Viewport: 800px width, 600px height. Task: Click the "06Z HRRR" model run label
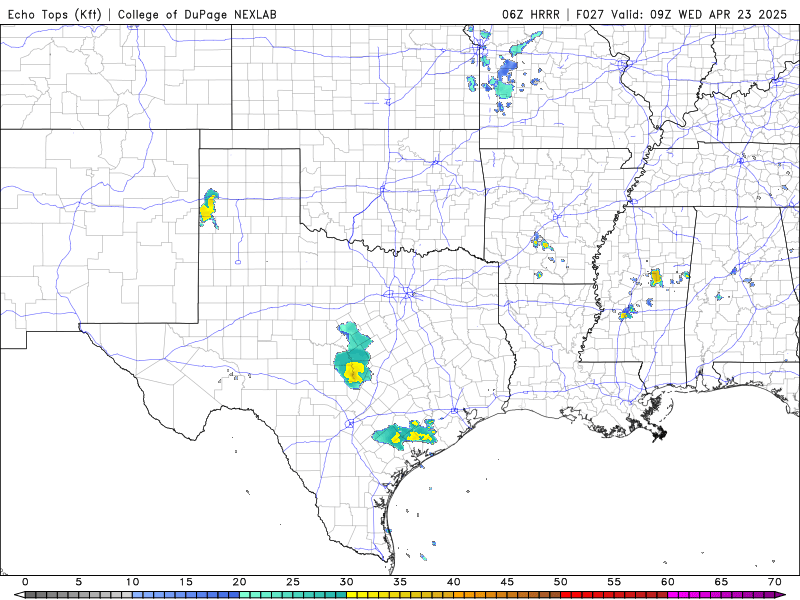[x=531, y=14]
